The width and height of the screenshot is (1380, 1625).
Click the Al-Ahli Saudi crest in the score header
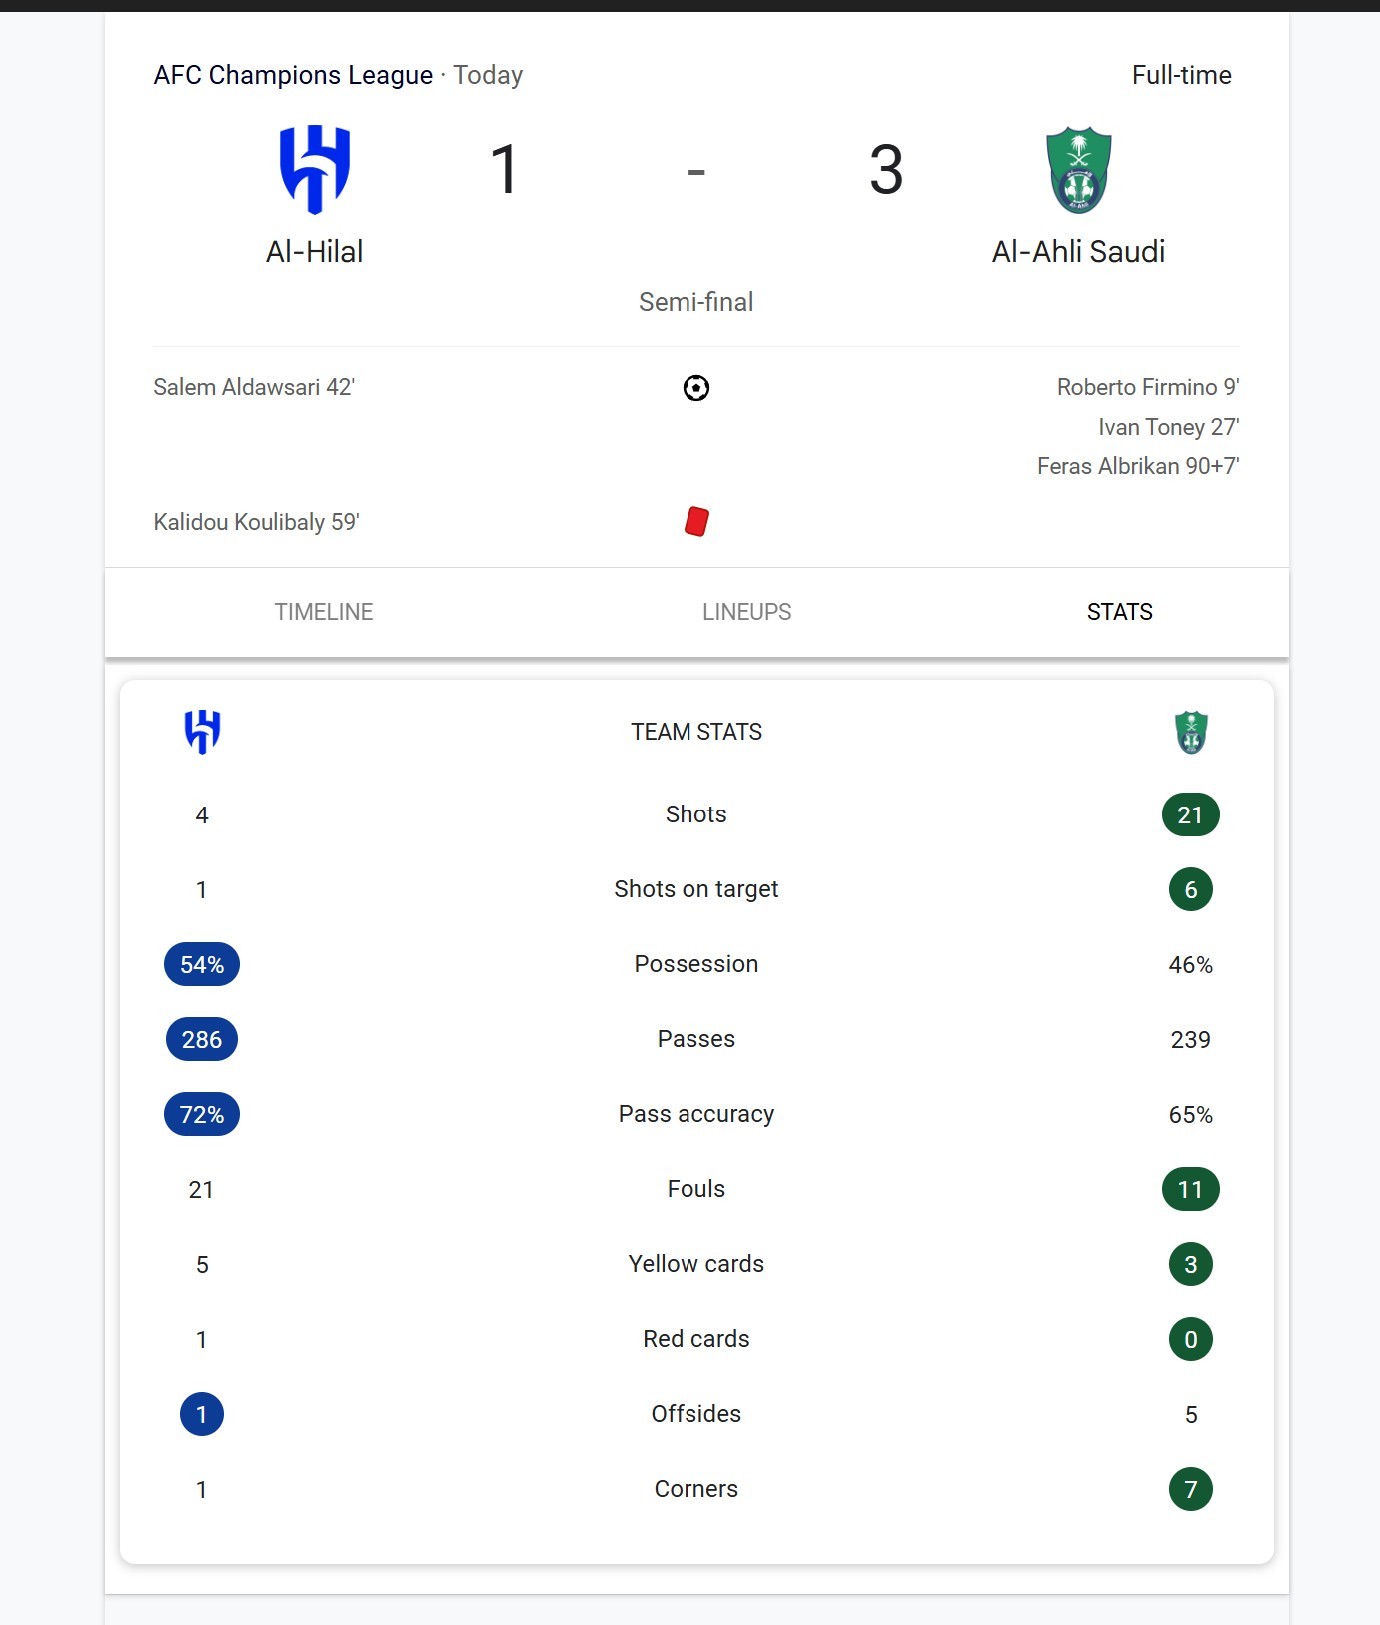[1078, 170]
